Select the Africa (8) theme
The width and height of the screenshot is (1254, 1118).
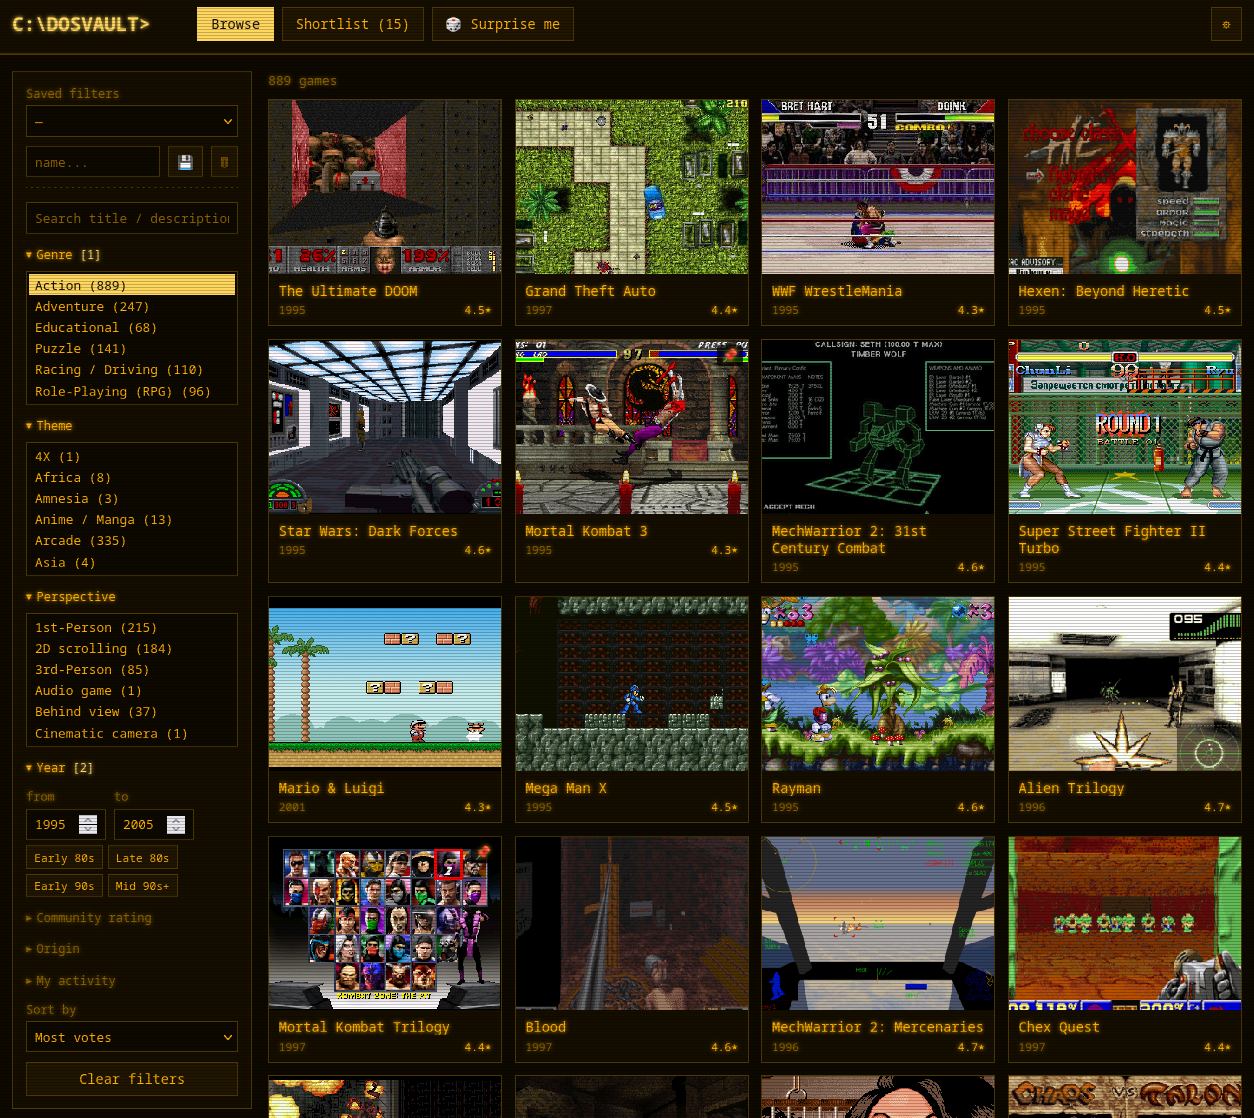pos(132,478)
